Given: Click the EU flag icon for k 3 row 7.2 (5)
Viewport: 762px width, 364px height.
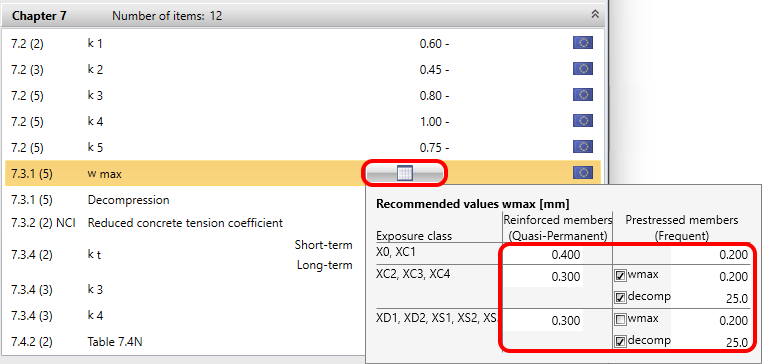Looking at the screenshot, I should coord(583,95).
